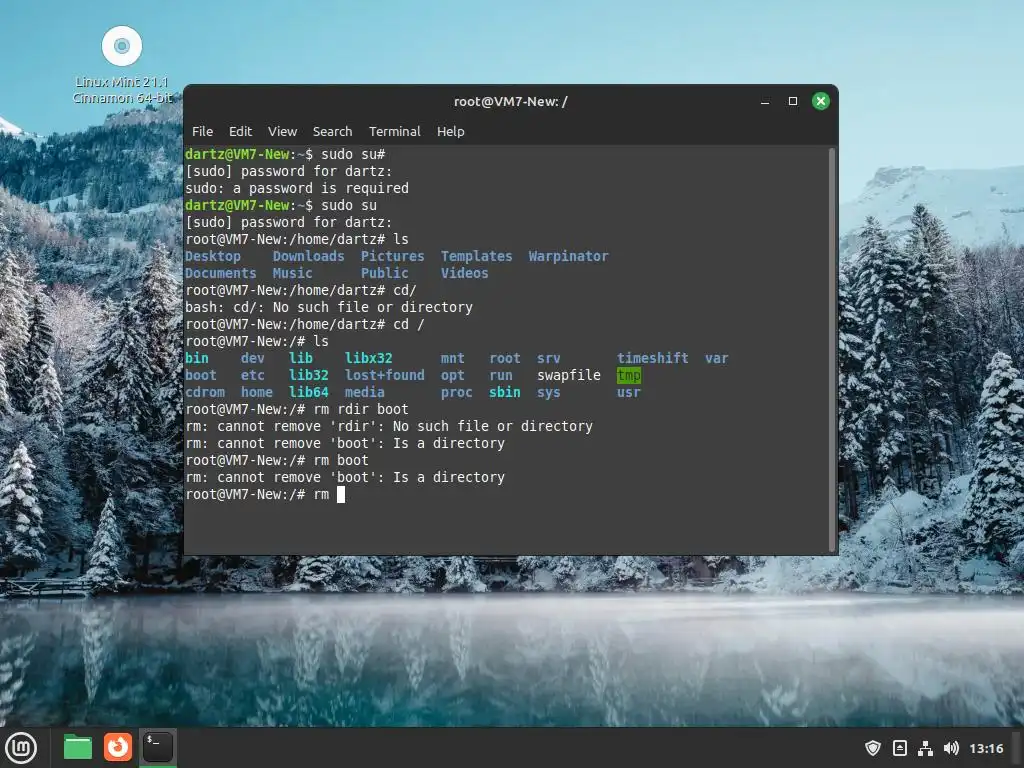Open Firefox from the taskbar
This screenshot has height=768, width=1024.
[x=118, y=747]
